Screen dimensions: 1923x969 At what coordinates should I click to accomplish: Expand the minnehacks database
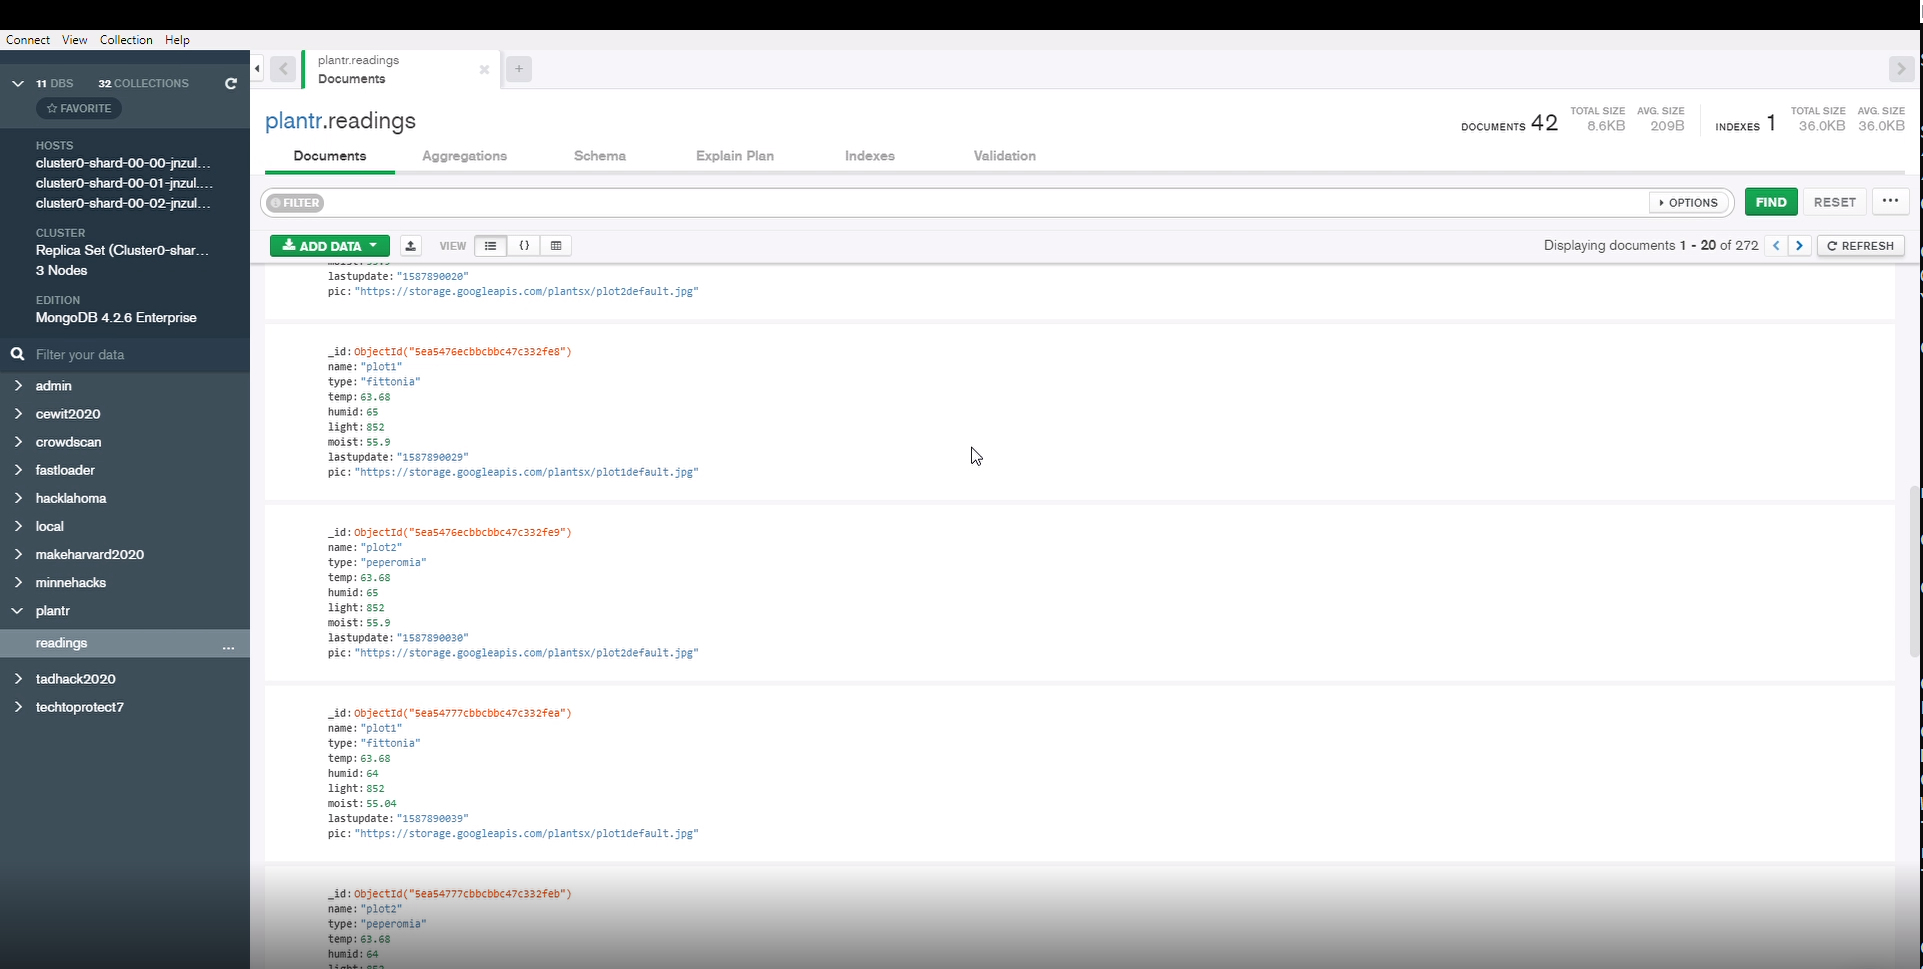(x=18, y=582)
